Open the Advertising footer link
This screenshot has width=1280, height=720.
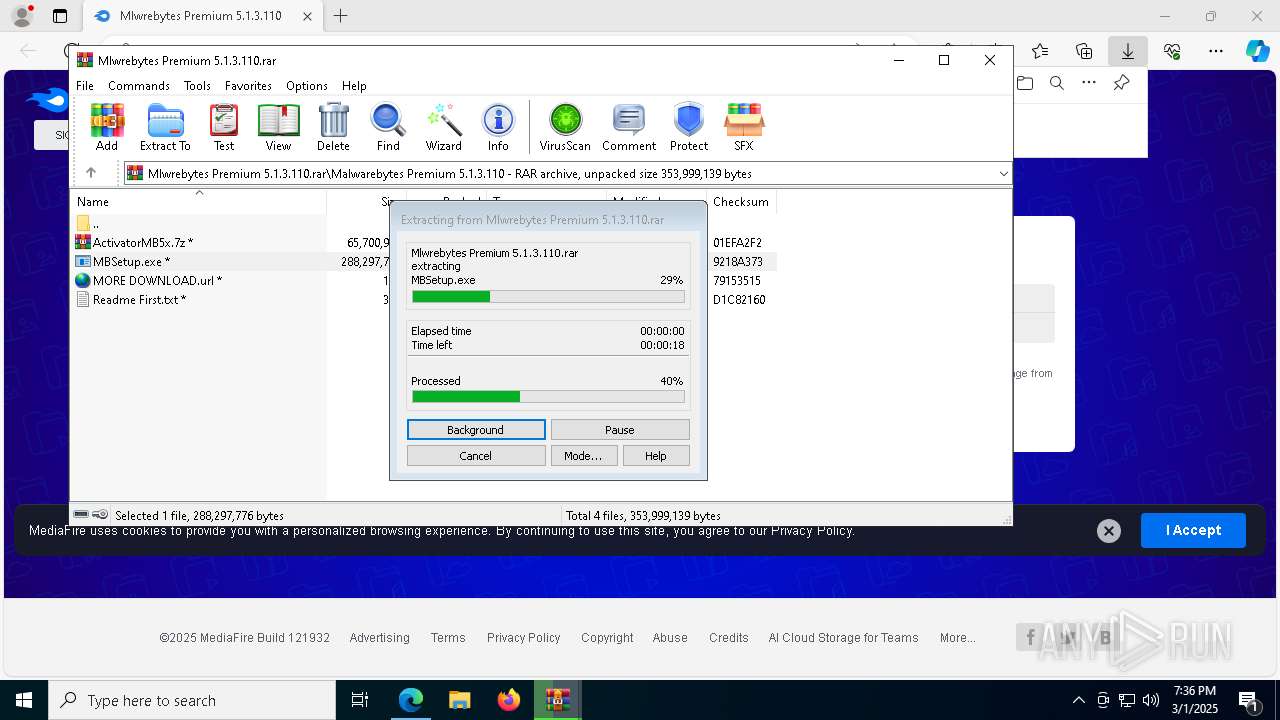click(379, 638)
